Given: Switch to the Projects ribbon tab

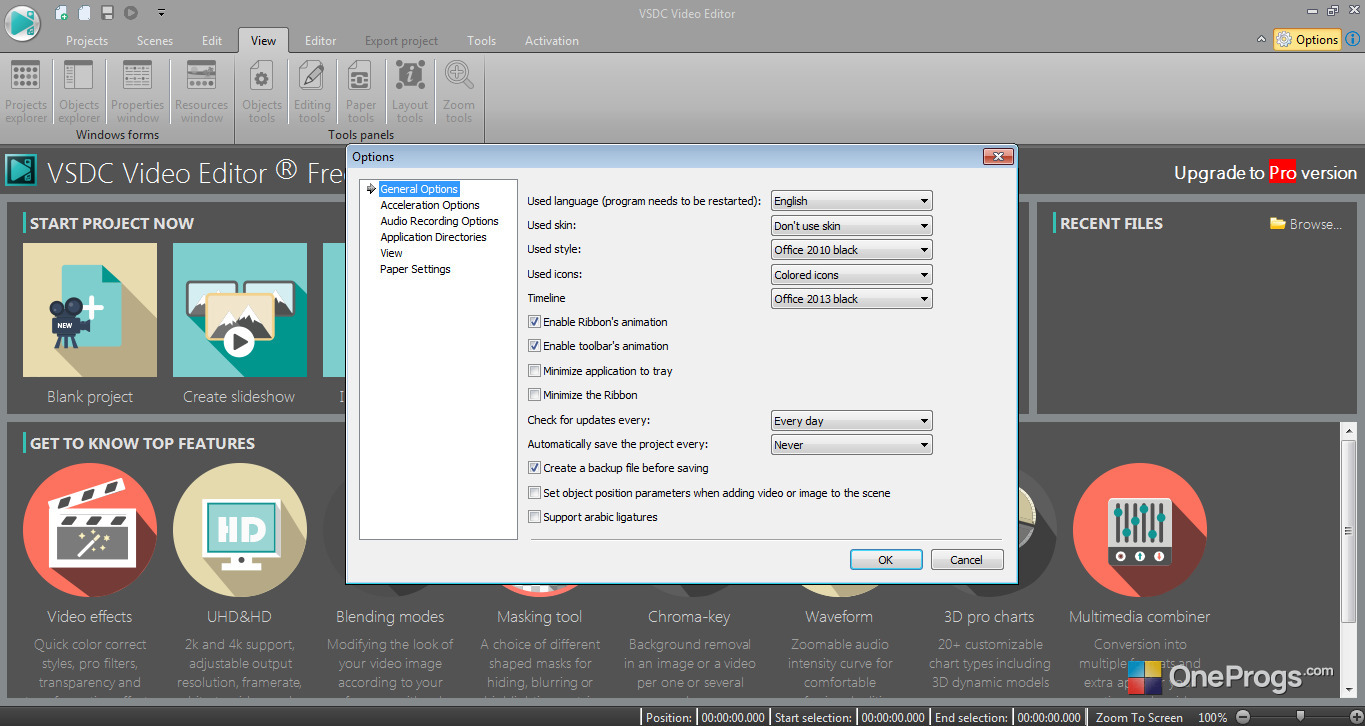Looking at the screenshot, I should click(87, 41).
